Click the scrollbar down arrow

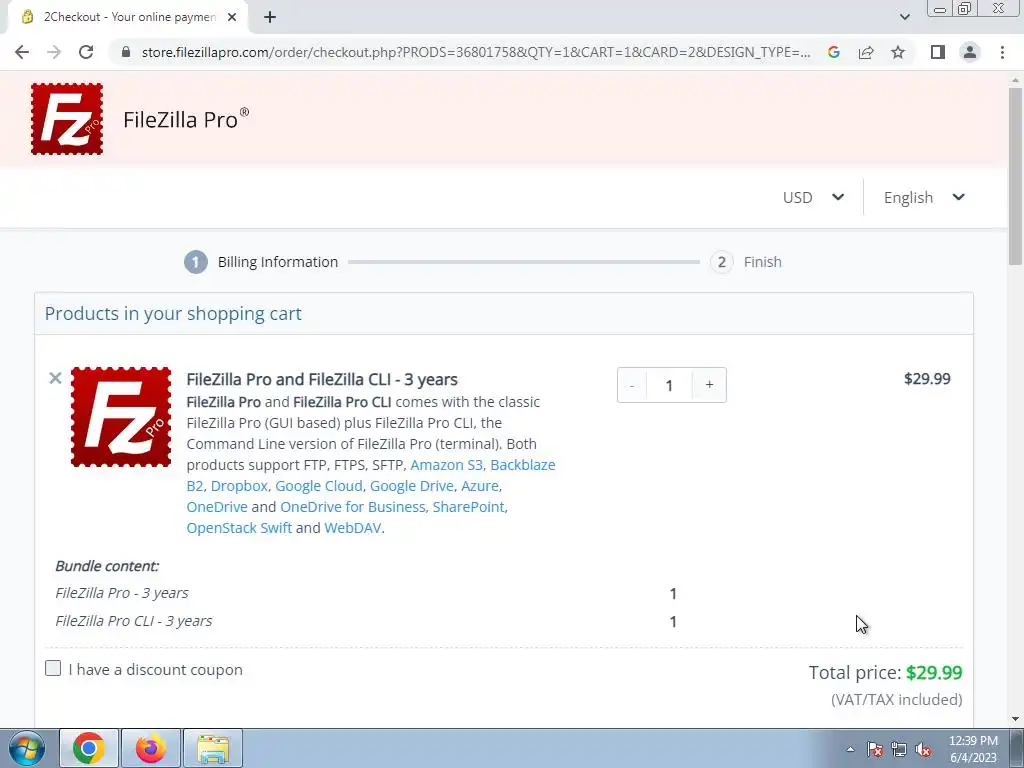(1015, 719)
